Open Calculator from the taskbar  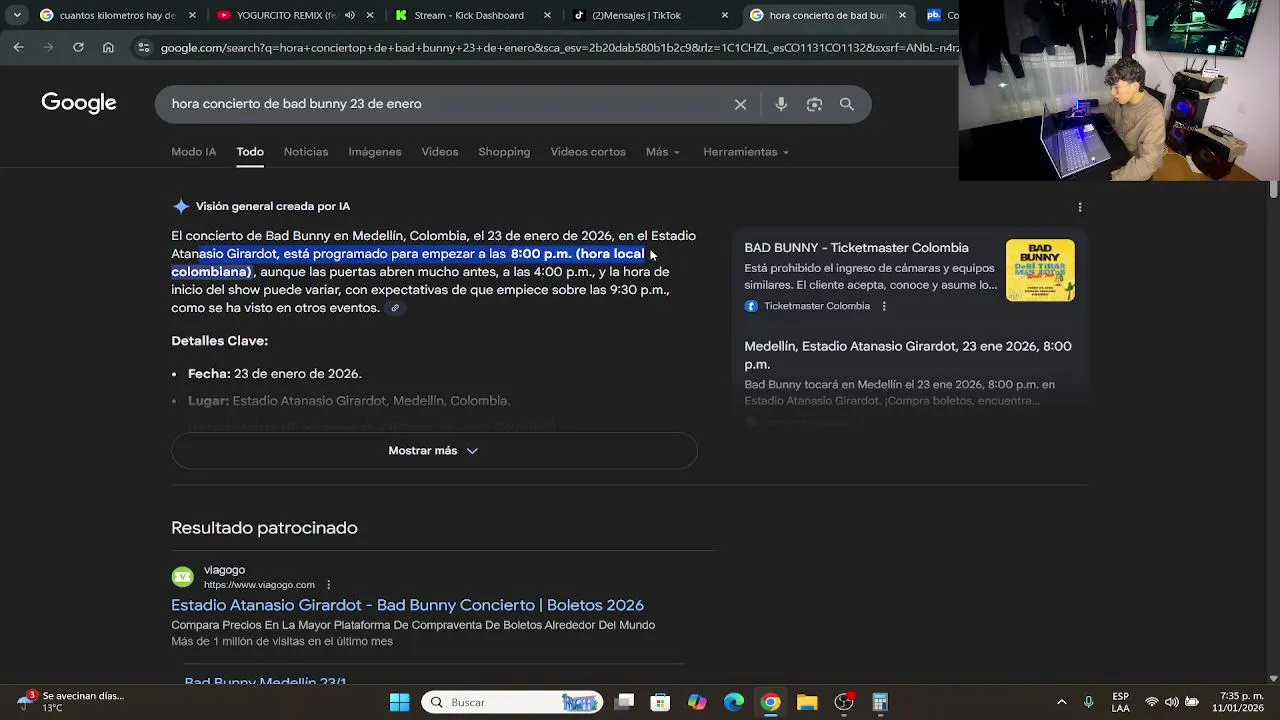[x=880, y=702]
